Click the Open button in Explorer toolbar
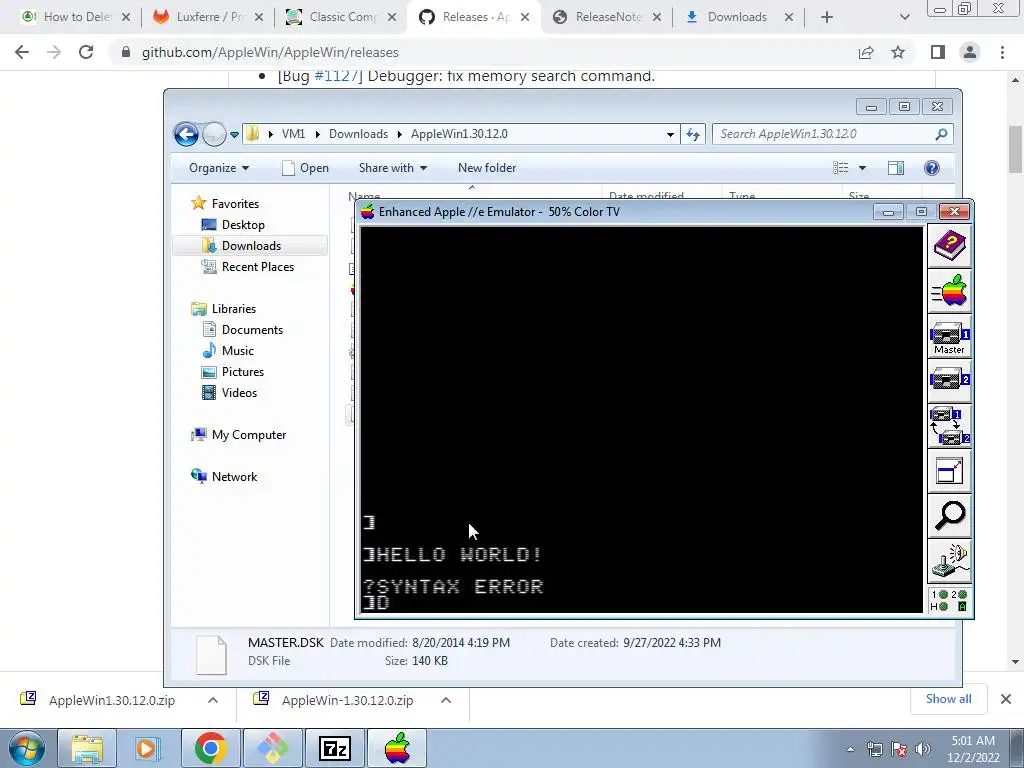 pos(305,168)
